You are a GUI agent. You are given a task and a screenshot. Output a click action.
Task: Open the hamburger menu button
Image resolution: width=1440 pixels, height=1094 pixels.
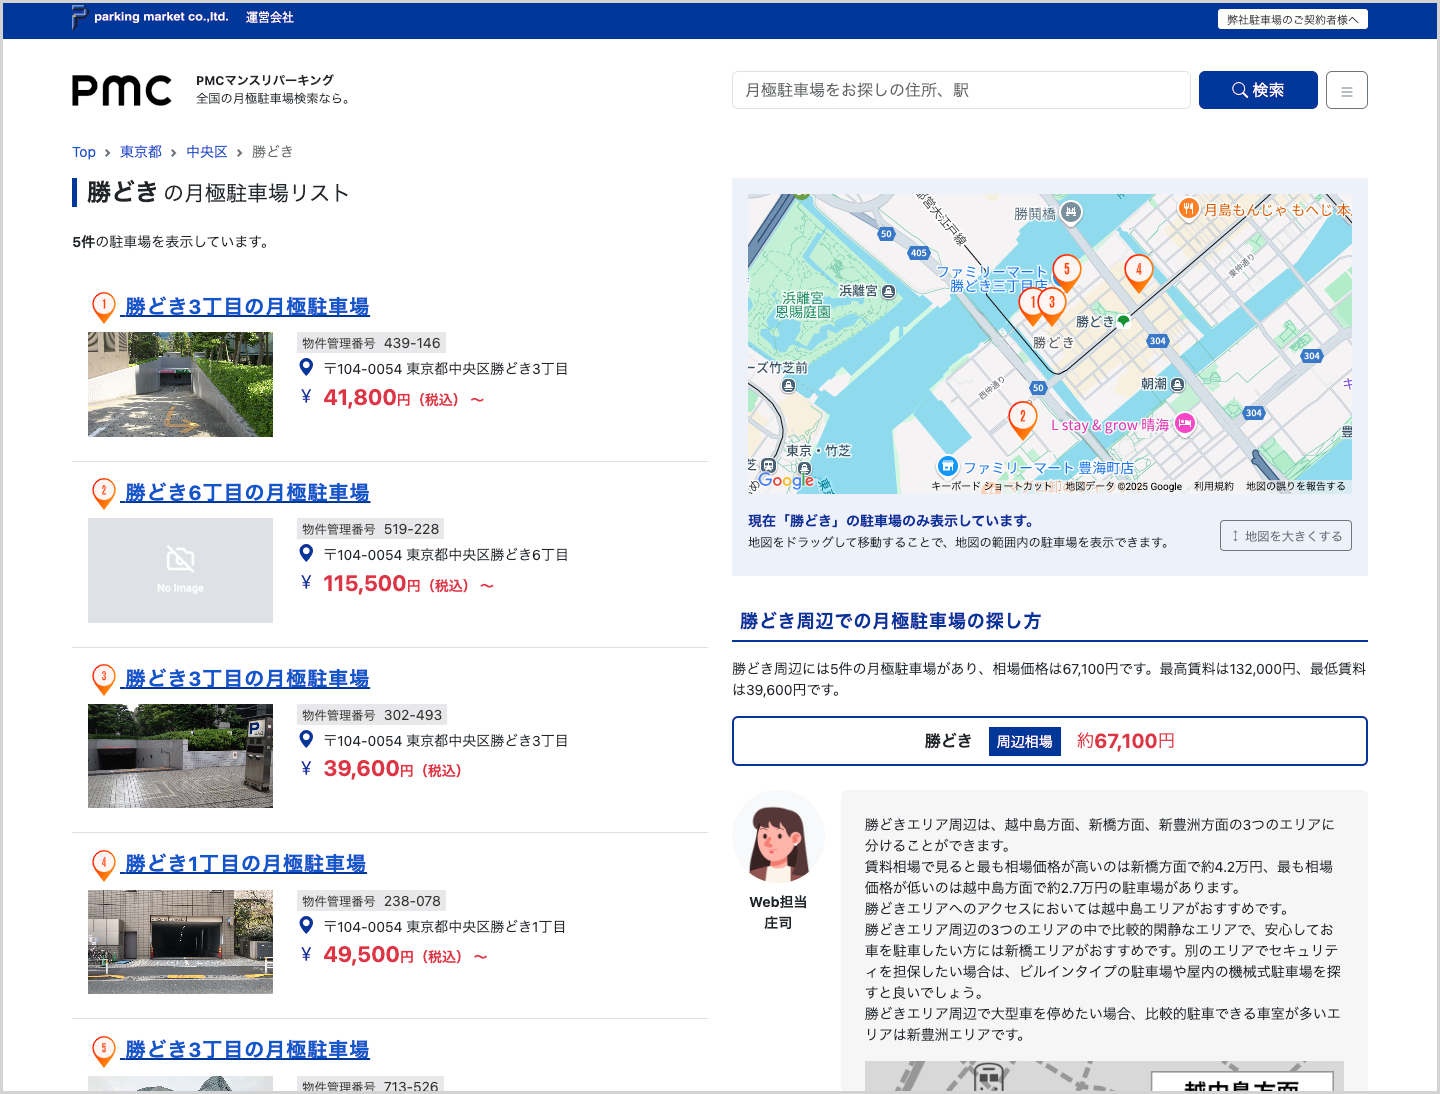tap(1346, 90)
